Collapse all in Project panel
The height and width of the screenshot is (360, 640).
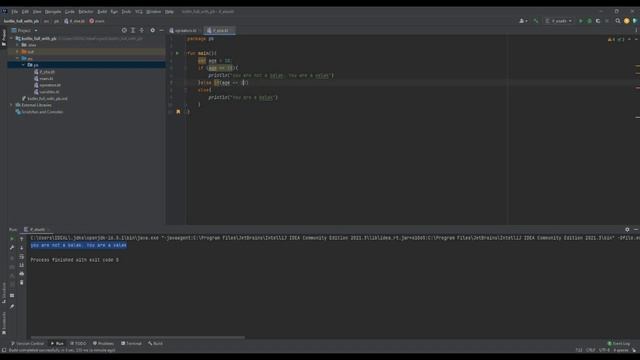142,30
